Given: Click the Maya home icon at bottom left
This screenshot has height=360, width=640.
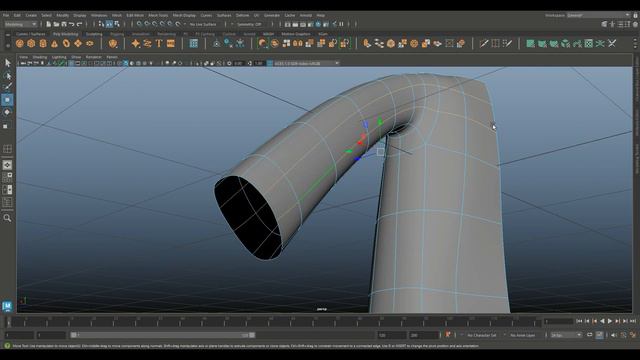Looking at the screenshot, I should [7, 306].
